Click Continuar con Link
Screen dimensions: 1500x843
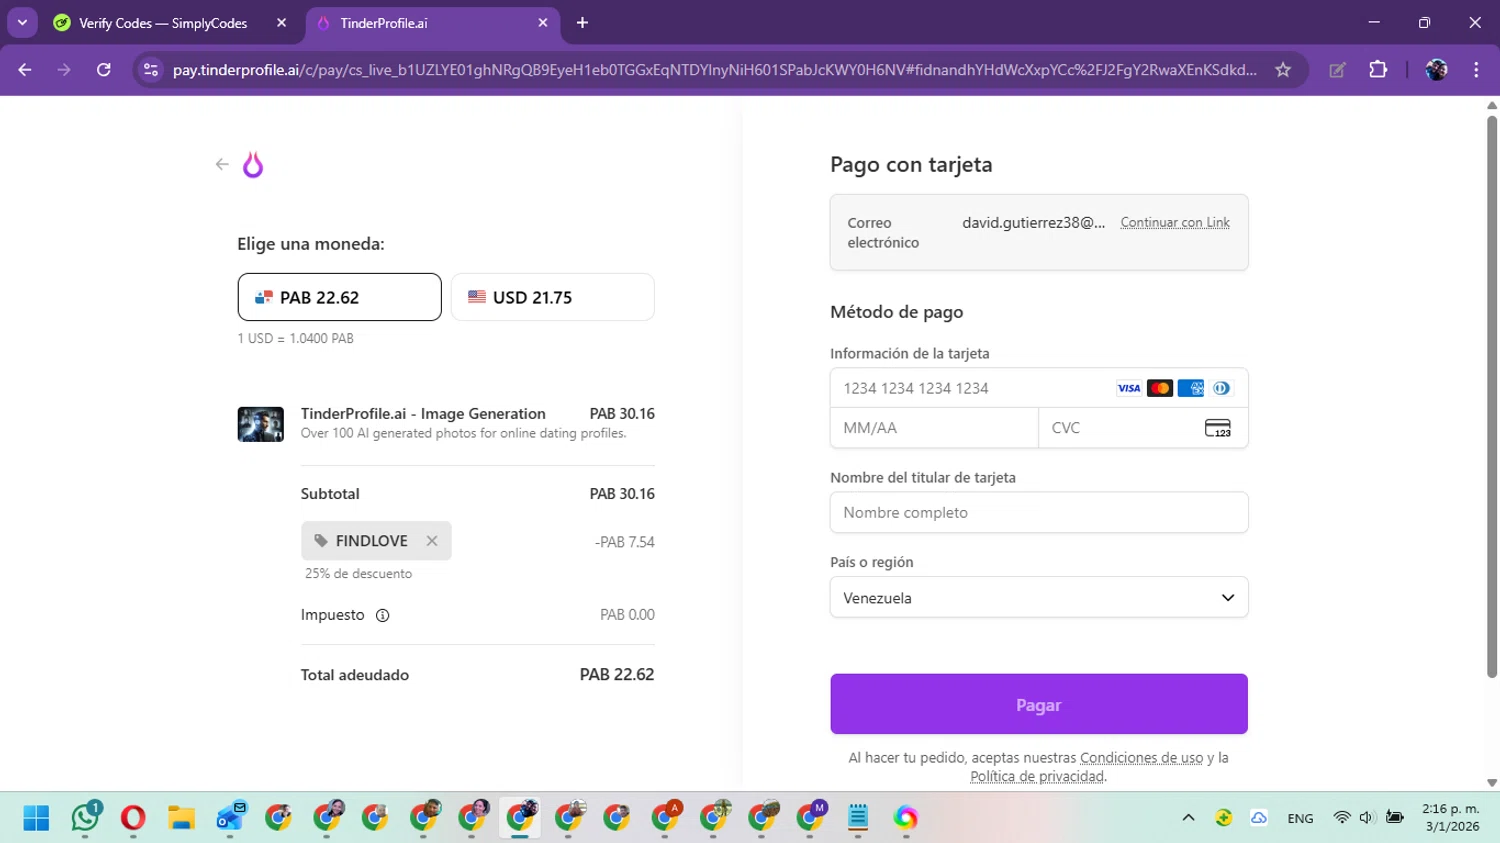(1175, 222)
